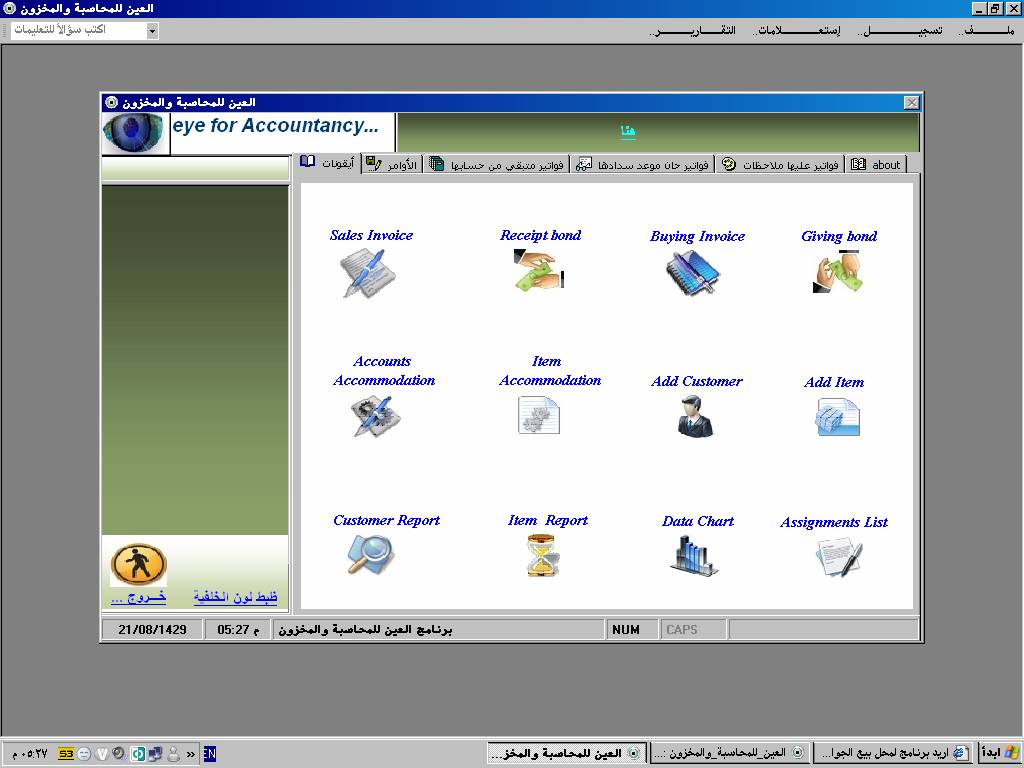Click the Customer Report label

386,520
